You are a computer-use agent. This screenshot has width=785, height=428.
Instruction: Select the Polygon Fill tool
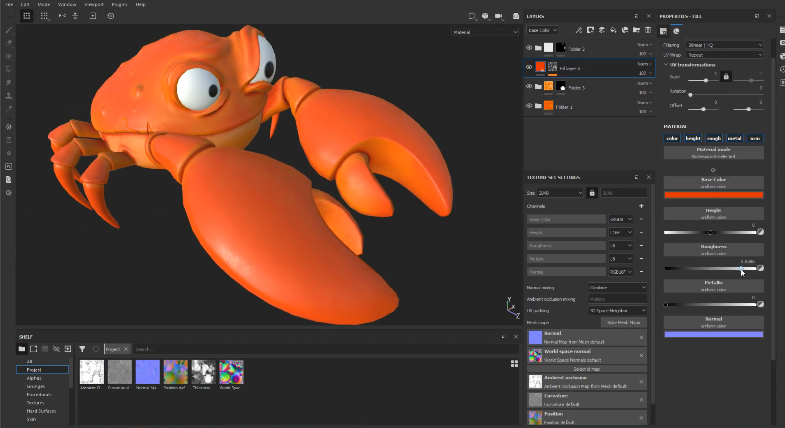tap(9, 69)
